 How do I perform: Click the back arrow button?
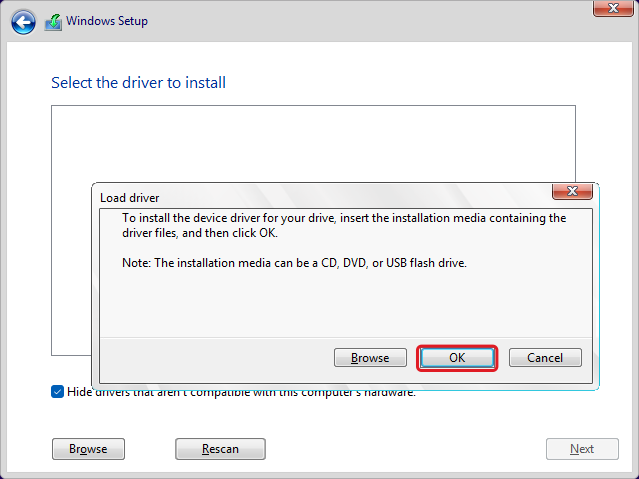[x=23, y=21]
